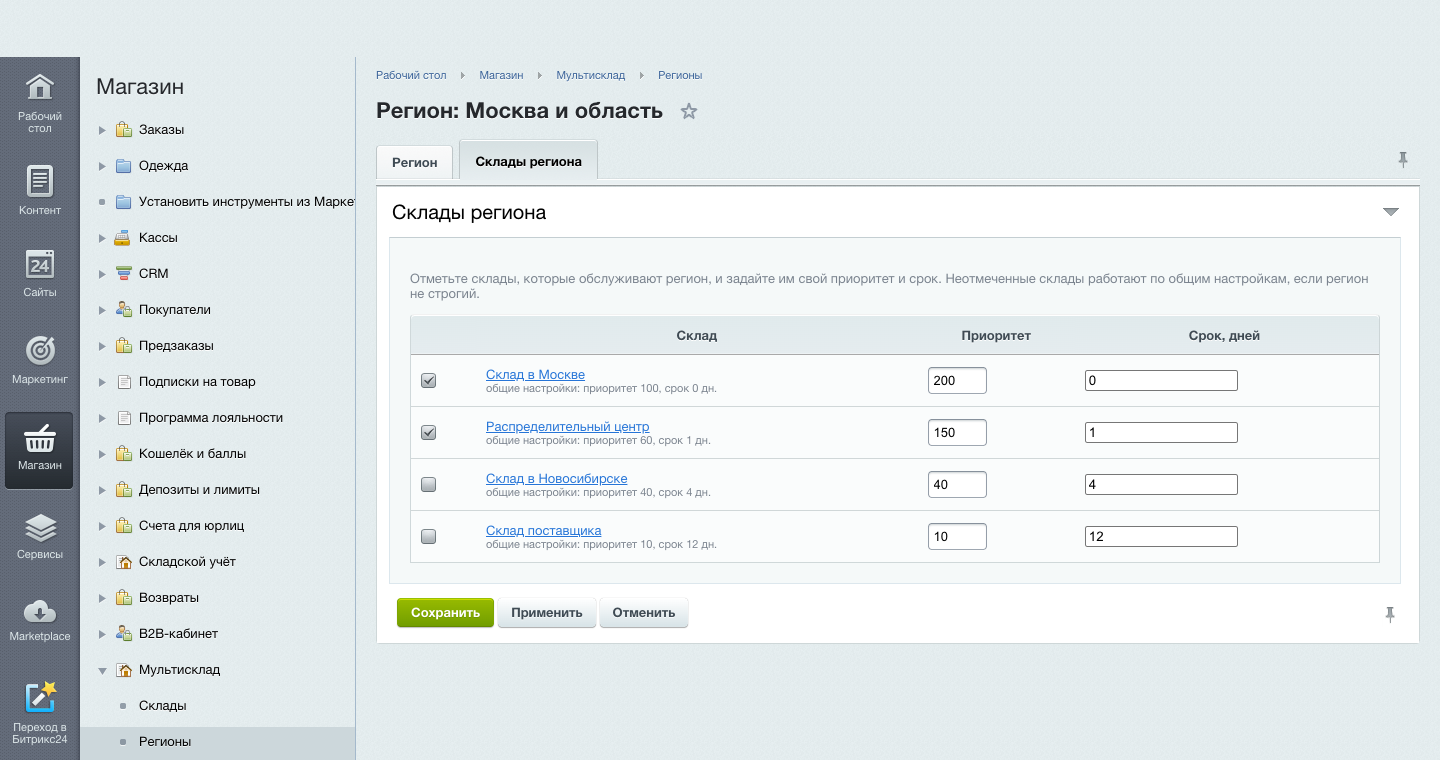Click the Отменить button

(x=644, y=613)
